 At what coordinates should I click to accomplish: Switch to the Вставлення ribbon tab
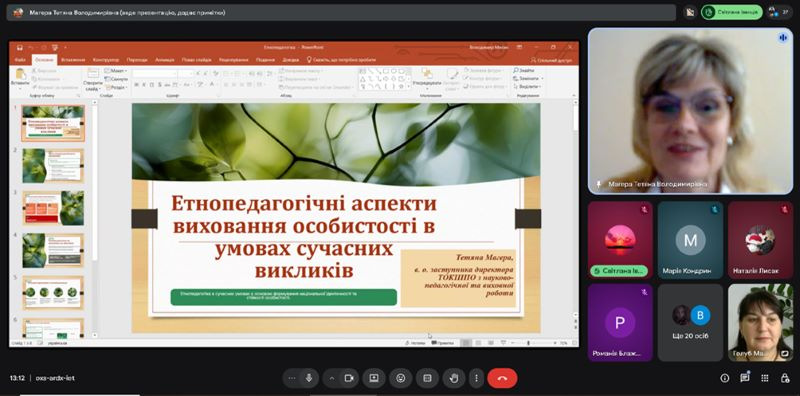[x=73, y=60]
